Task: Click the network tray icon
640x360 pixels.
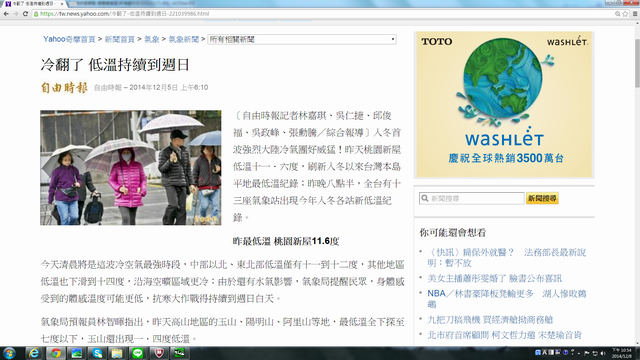Action: 595,353
